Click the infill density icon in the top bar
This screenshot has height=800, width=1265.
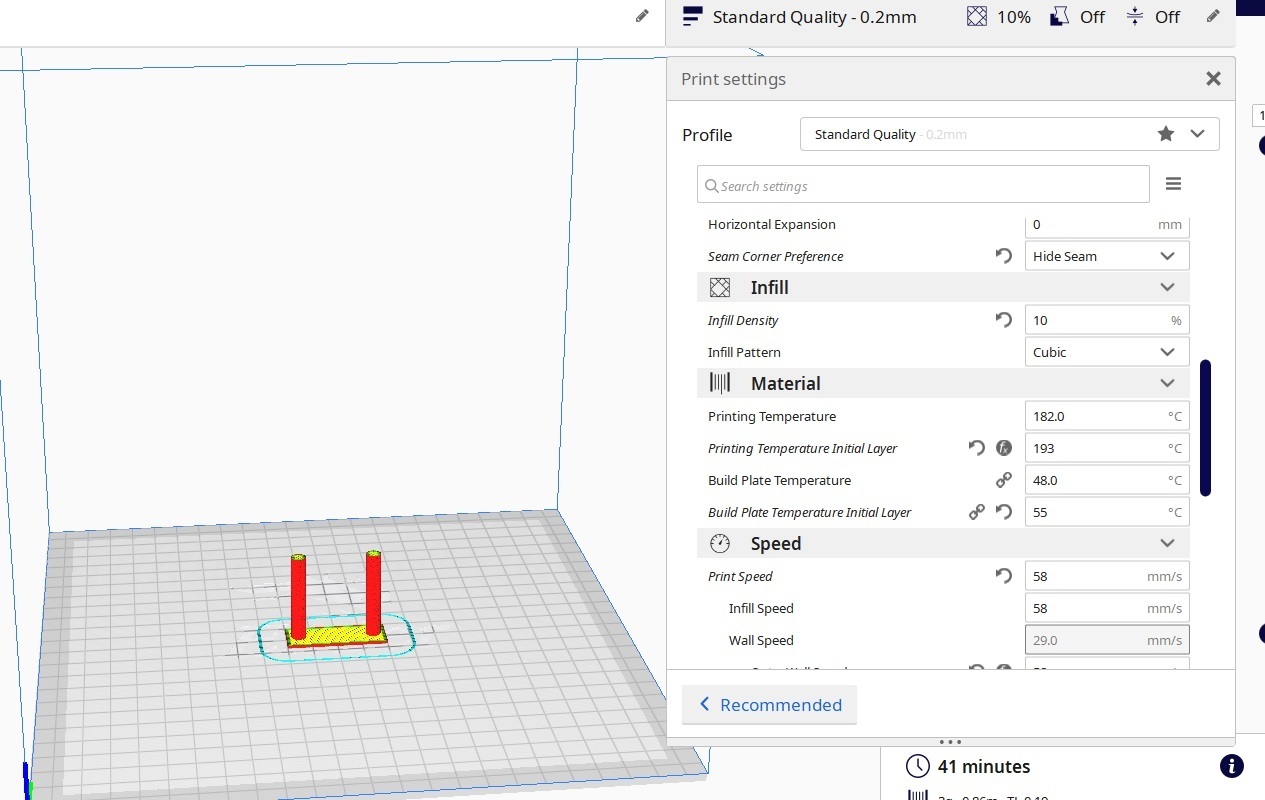click(976, 16)
